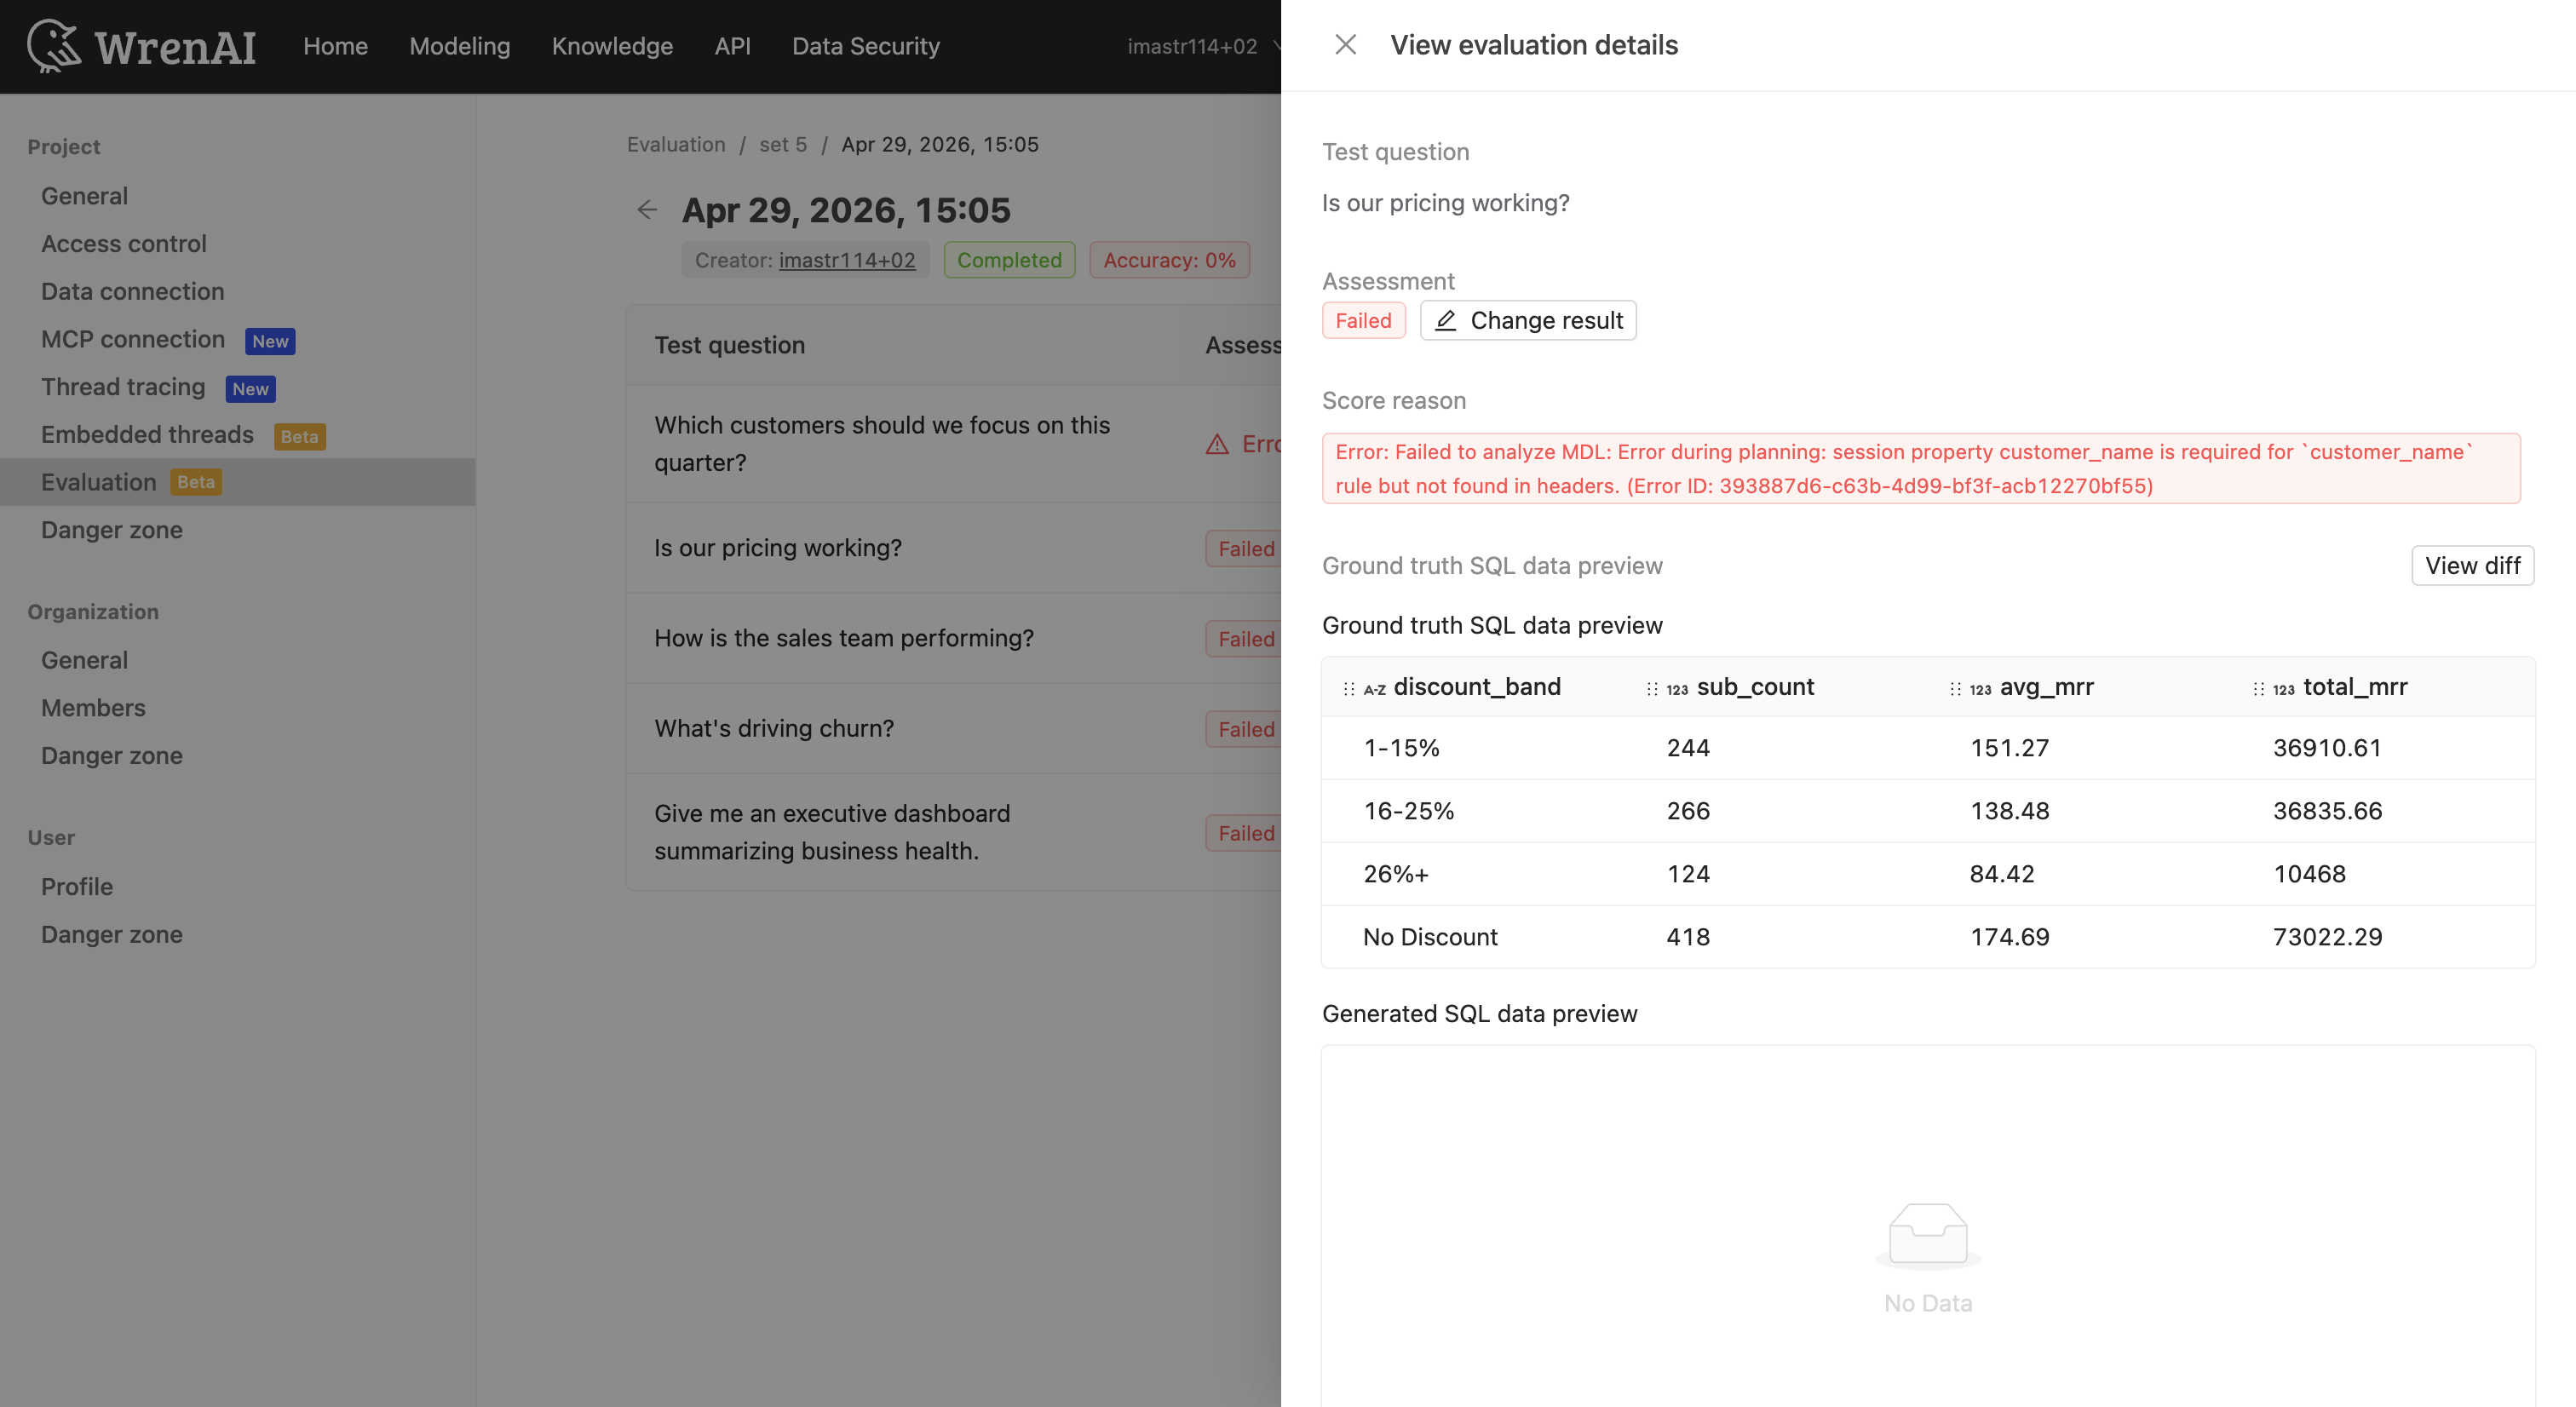Screen dimensions: 2576x1407
Task: Click the 123 type icon on sub_count
Action: 1677,690
